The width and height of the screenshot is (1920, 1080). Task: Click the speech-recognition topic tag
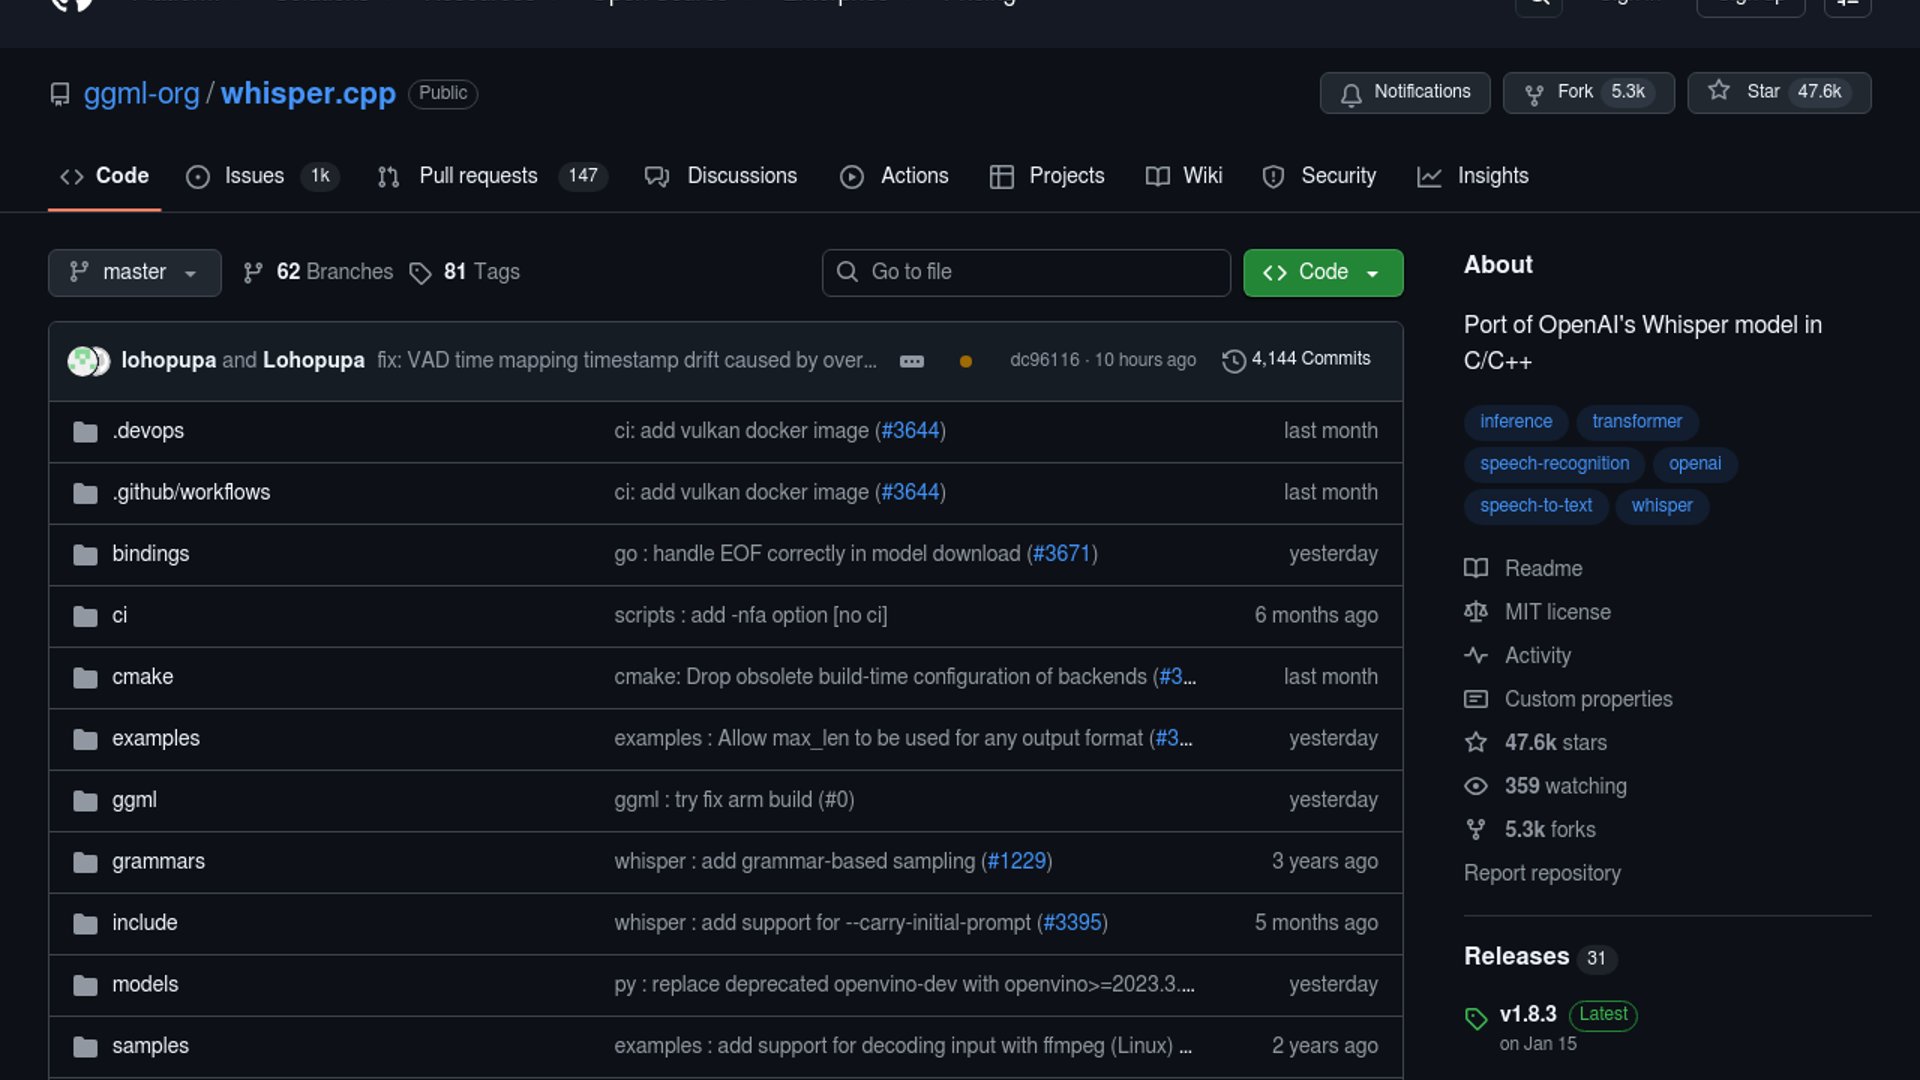click(x=1554, y=464)
